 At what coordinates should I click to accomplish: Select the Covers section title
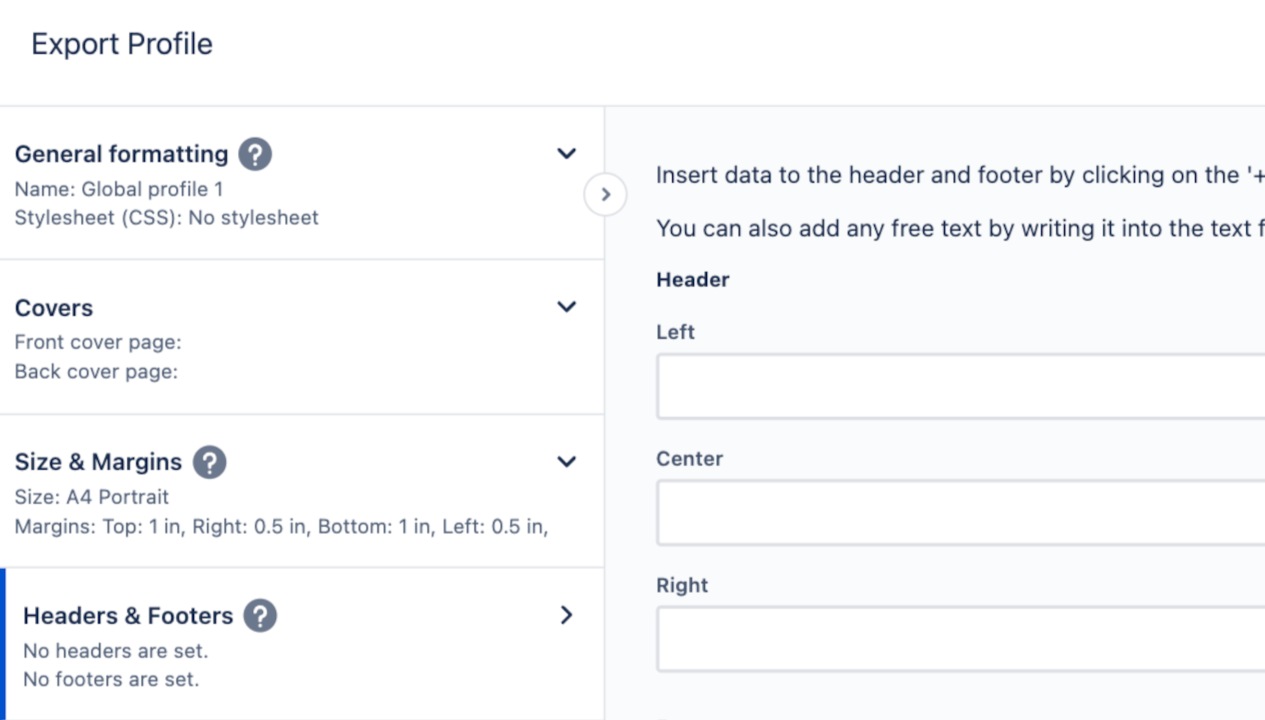point(54,308)
